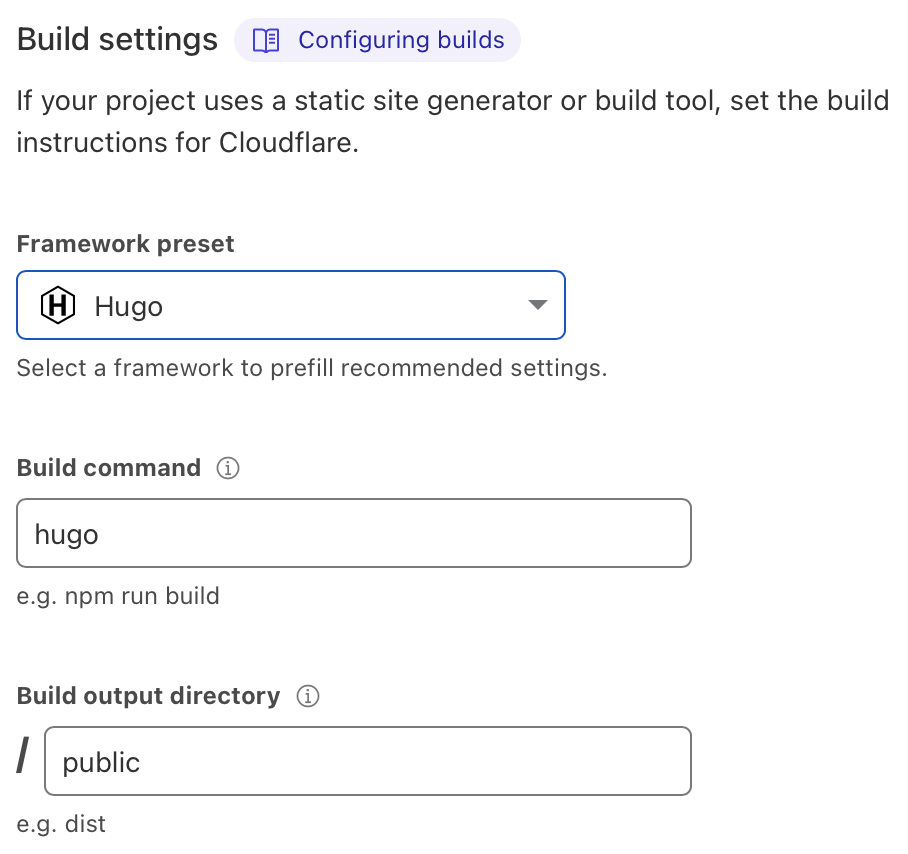Open the Build command info icon
The height and width of the screenshot is (854, 908).
pos(228,468)
